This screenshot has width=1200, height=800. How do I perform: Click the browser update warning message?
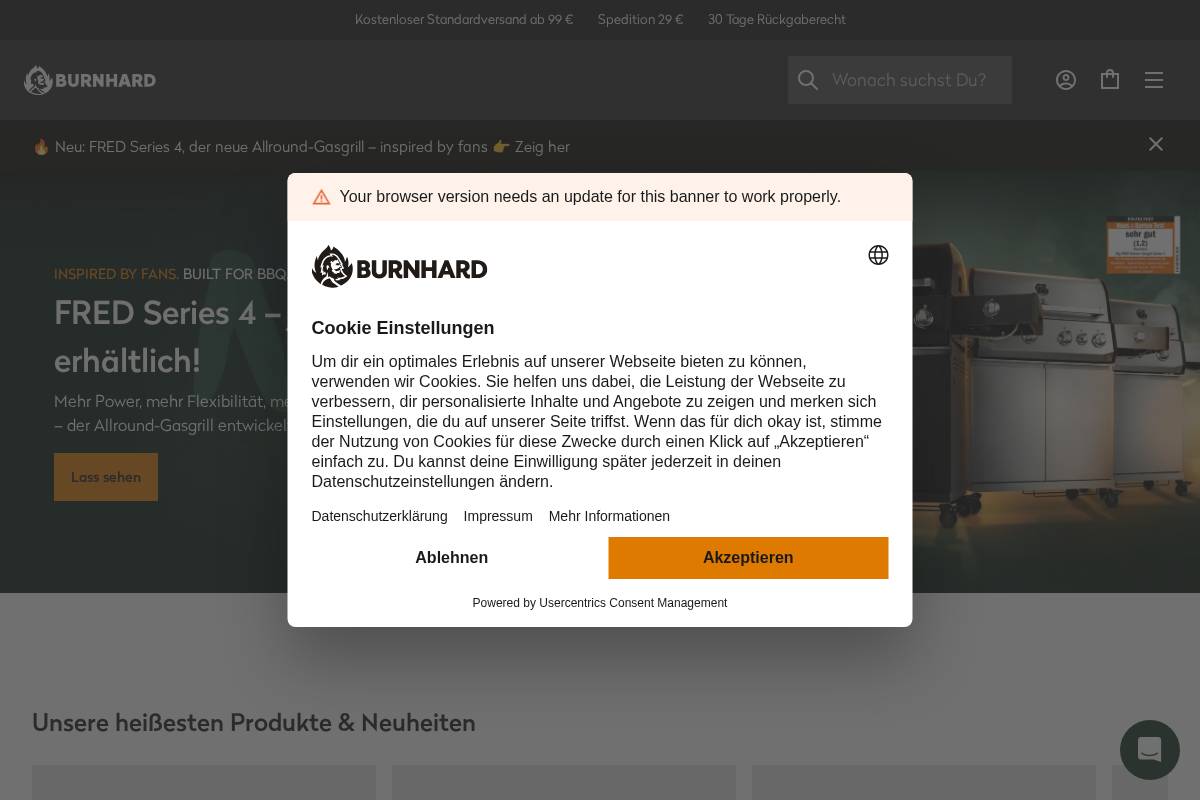click(x=590, y=197)
